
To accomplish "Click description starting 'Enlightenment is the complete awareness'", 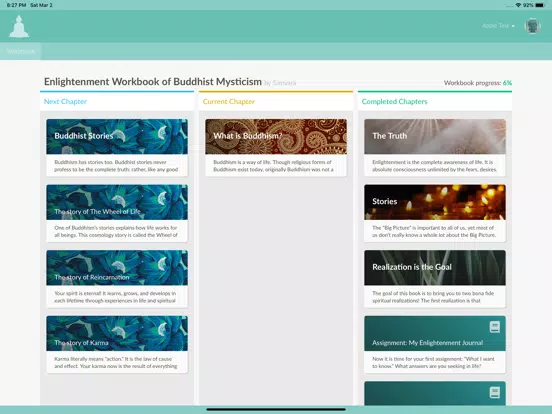I will (x=434, y=166).
